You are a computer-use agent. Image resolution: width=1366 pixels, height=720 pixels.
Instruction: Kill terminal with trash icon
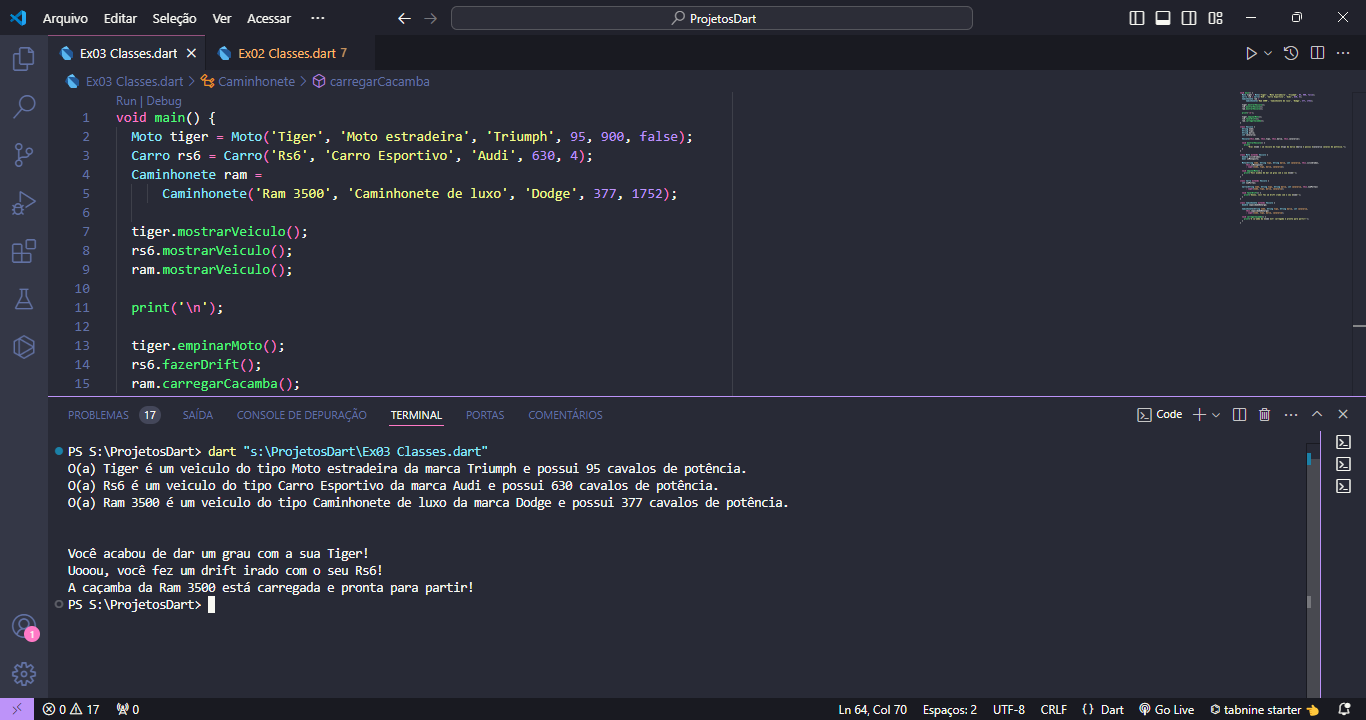coord(1264,414)
